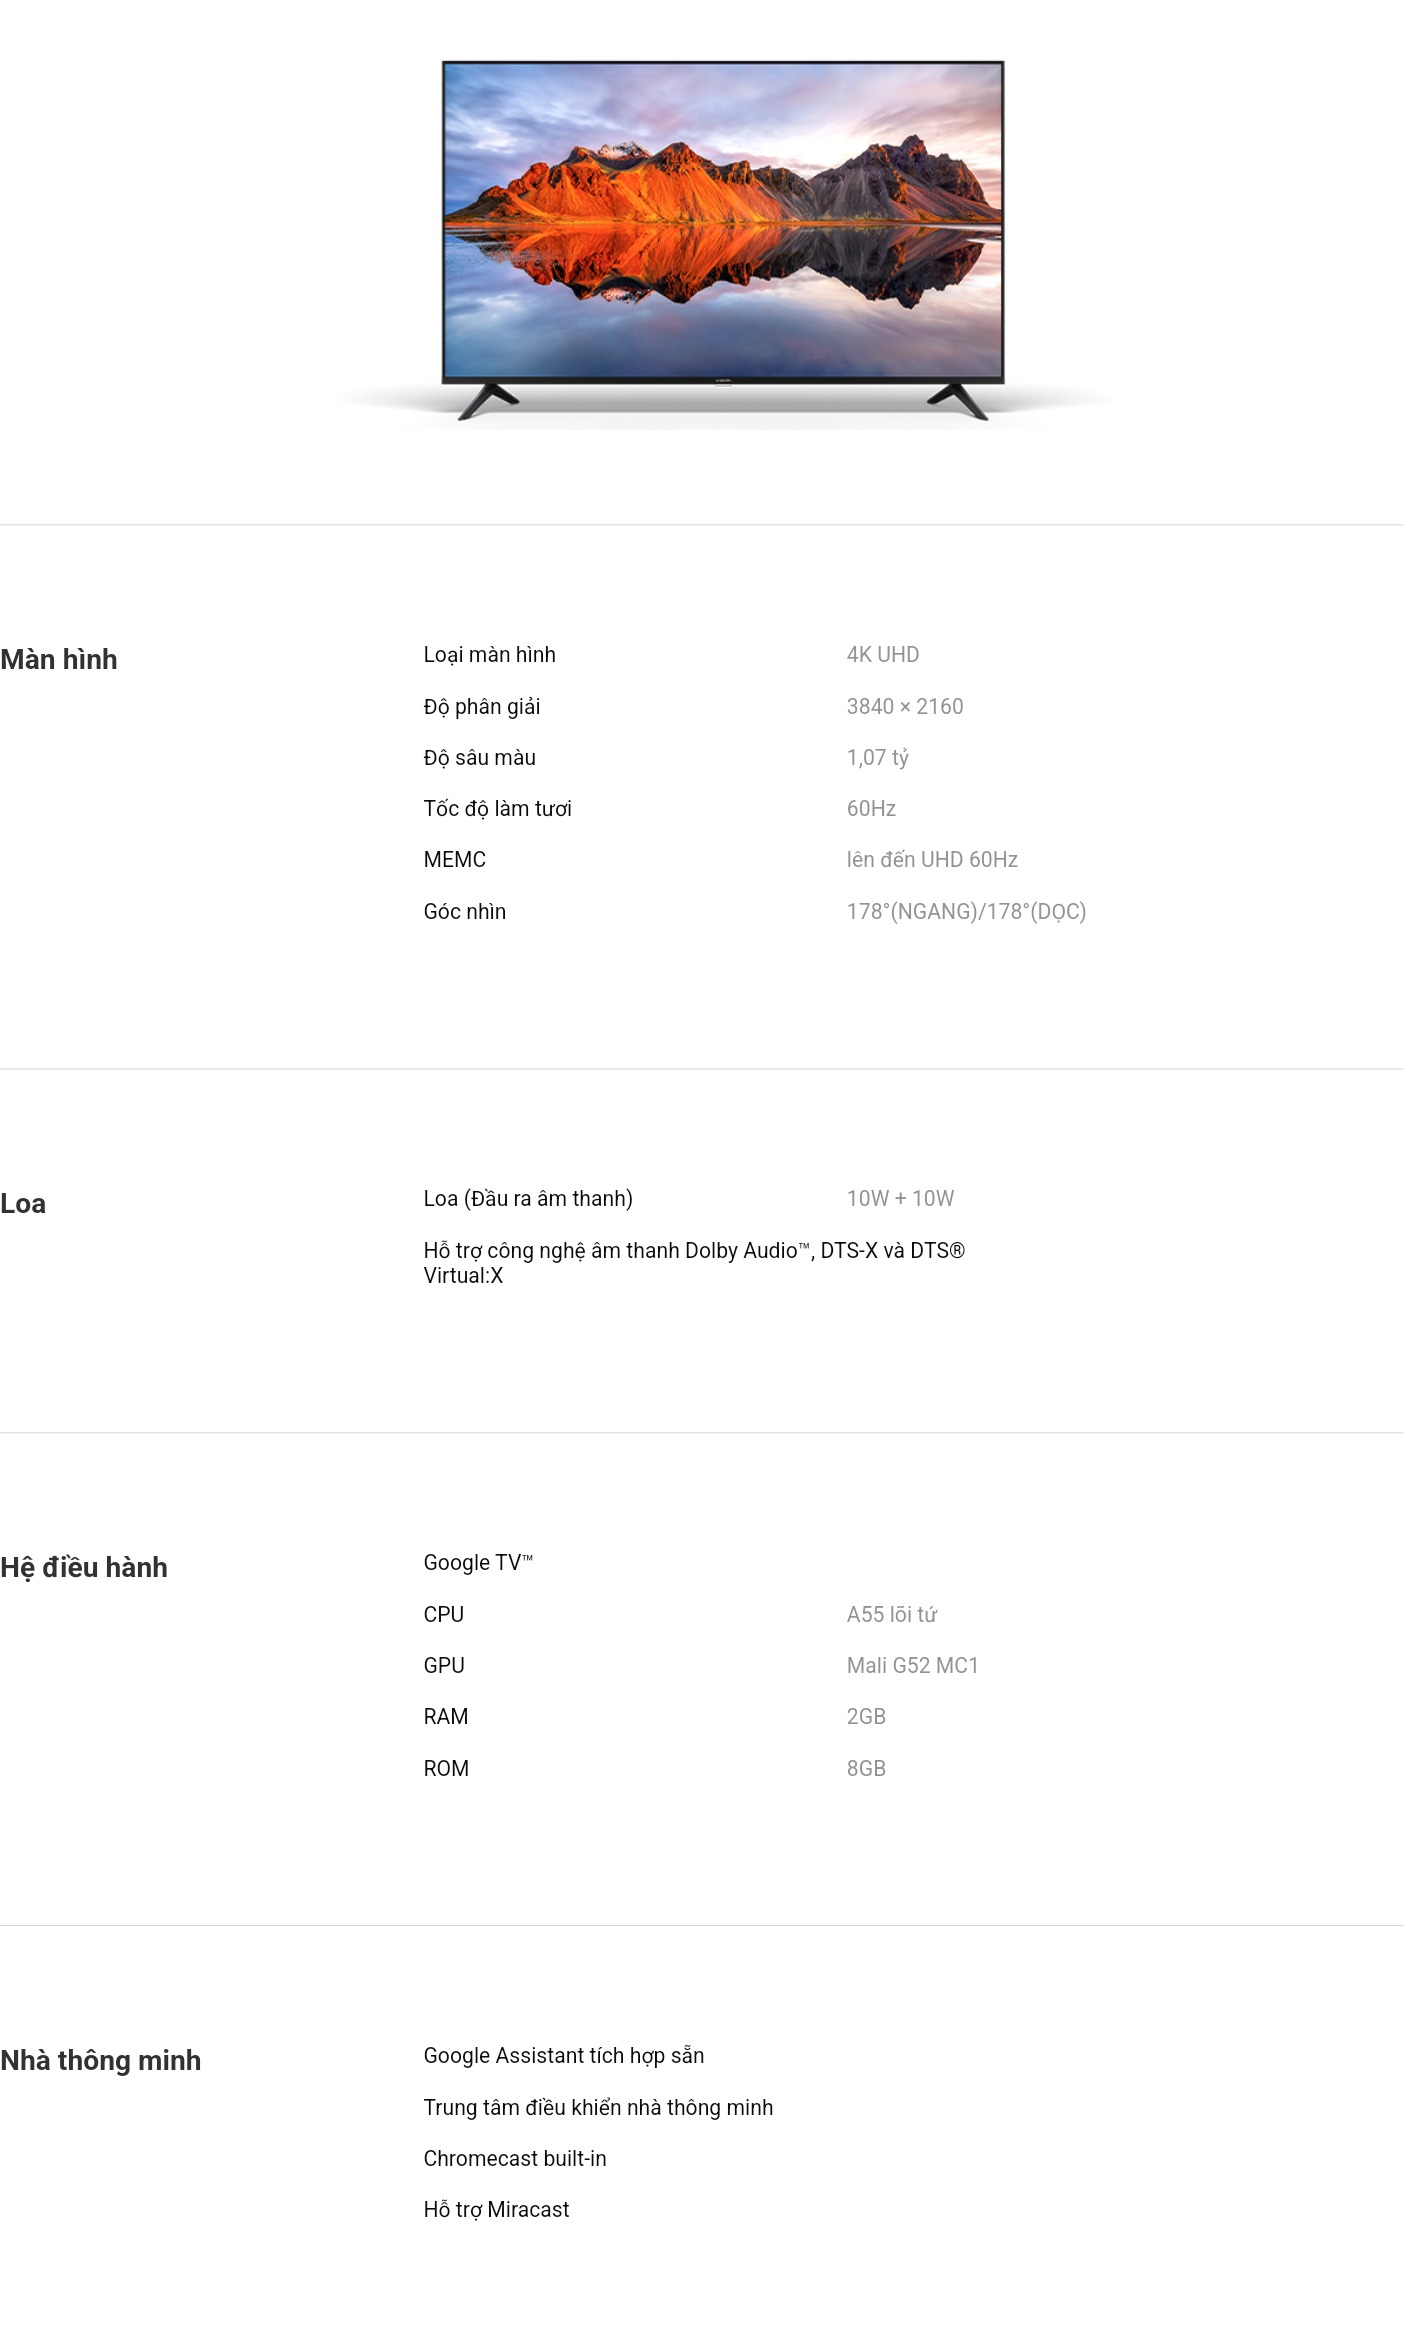Click the Màn hình section heading
The width and height of the screenshot is (1404, 2337).
(x=59, y=660)
